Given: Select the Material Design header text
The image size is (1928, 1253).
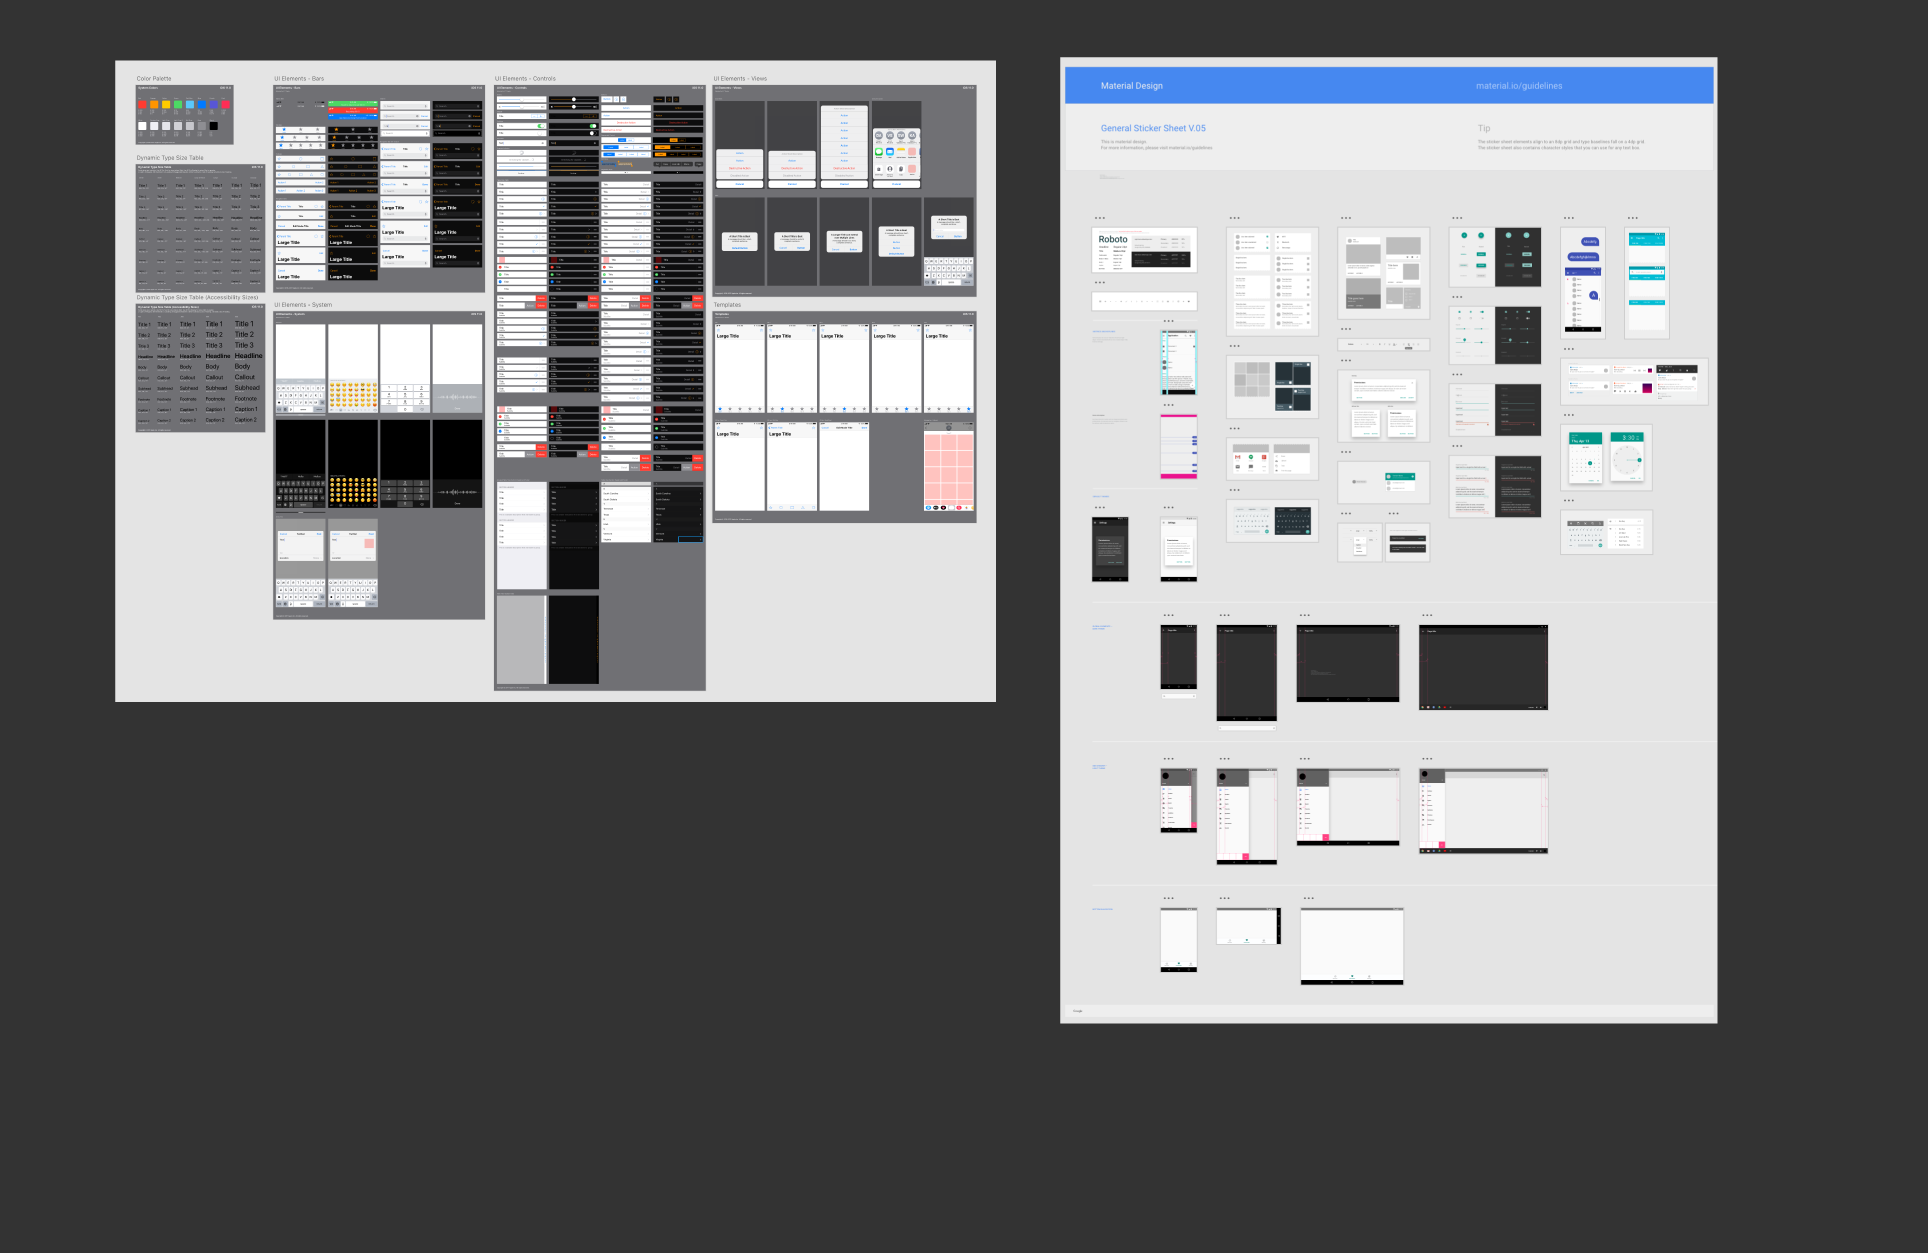Looking at the screenshot, I should (1131, 86).
